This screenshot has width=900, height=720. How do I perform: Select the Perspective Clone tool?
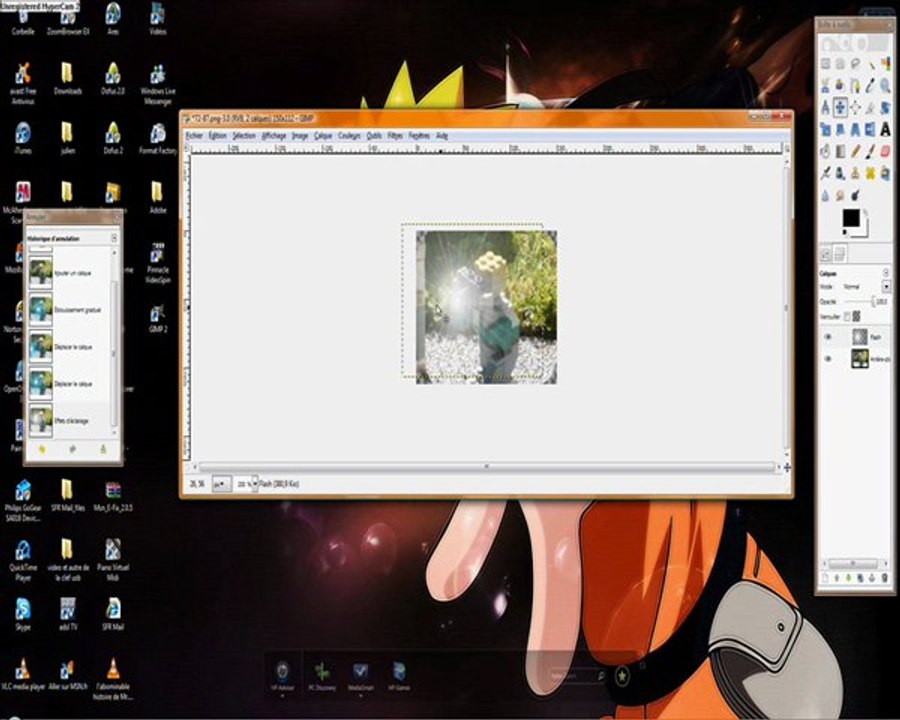click(x=886, y=173)
